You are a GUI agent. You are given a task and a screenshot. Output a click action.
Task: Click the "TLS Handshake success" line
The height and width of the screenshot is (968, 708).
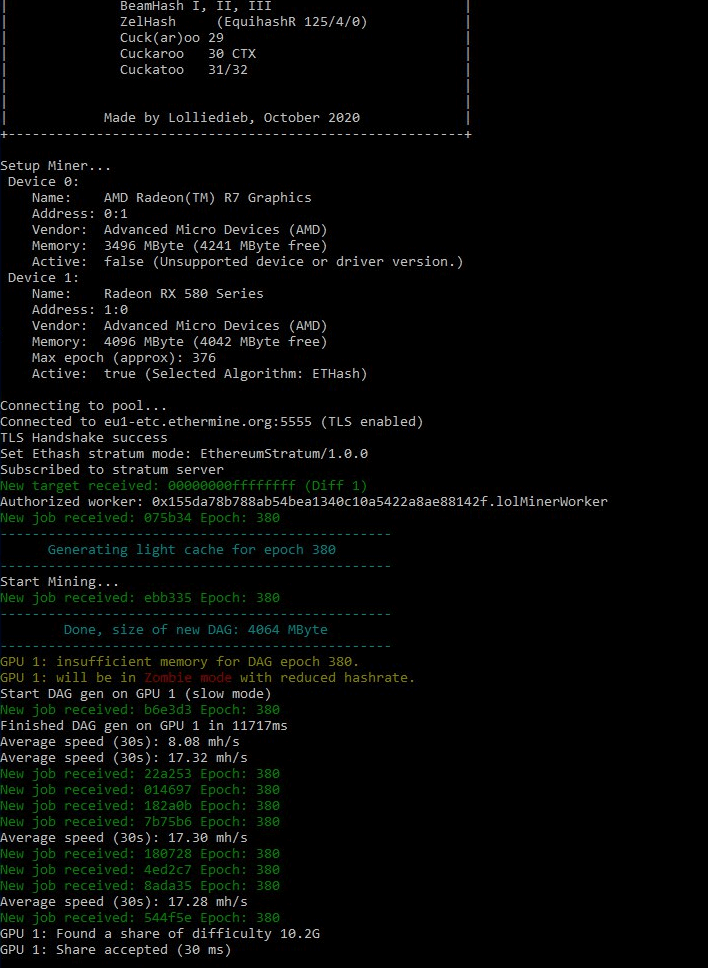point(84,438)
